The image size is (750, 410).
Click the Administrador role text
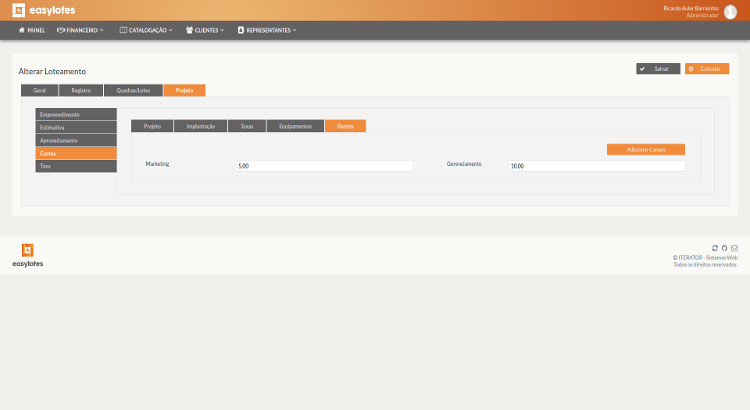point(702,15)
